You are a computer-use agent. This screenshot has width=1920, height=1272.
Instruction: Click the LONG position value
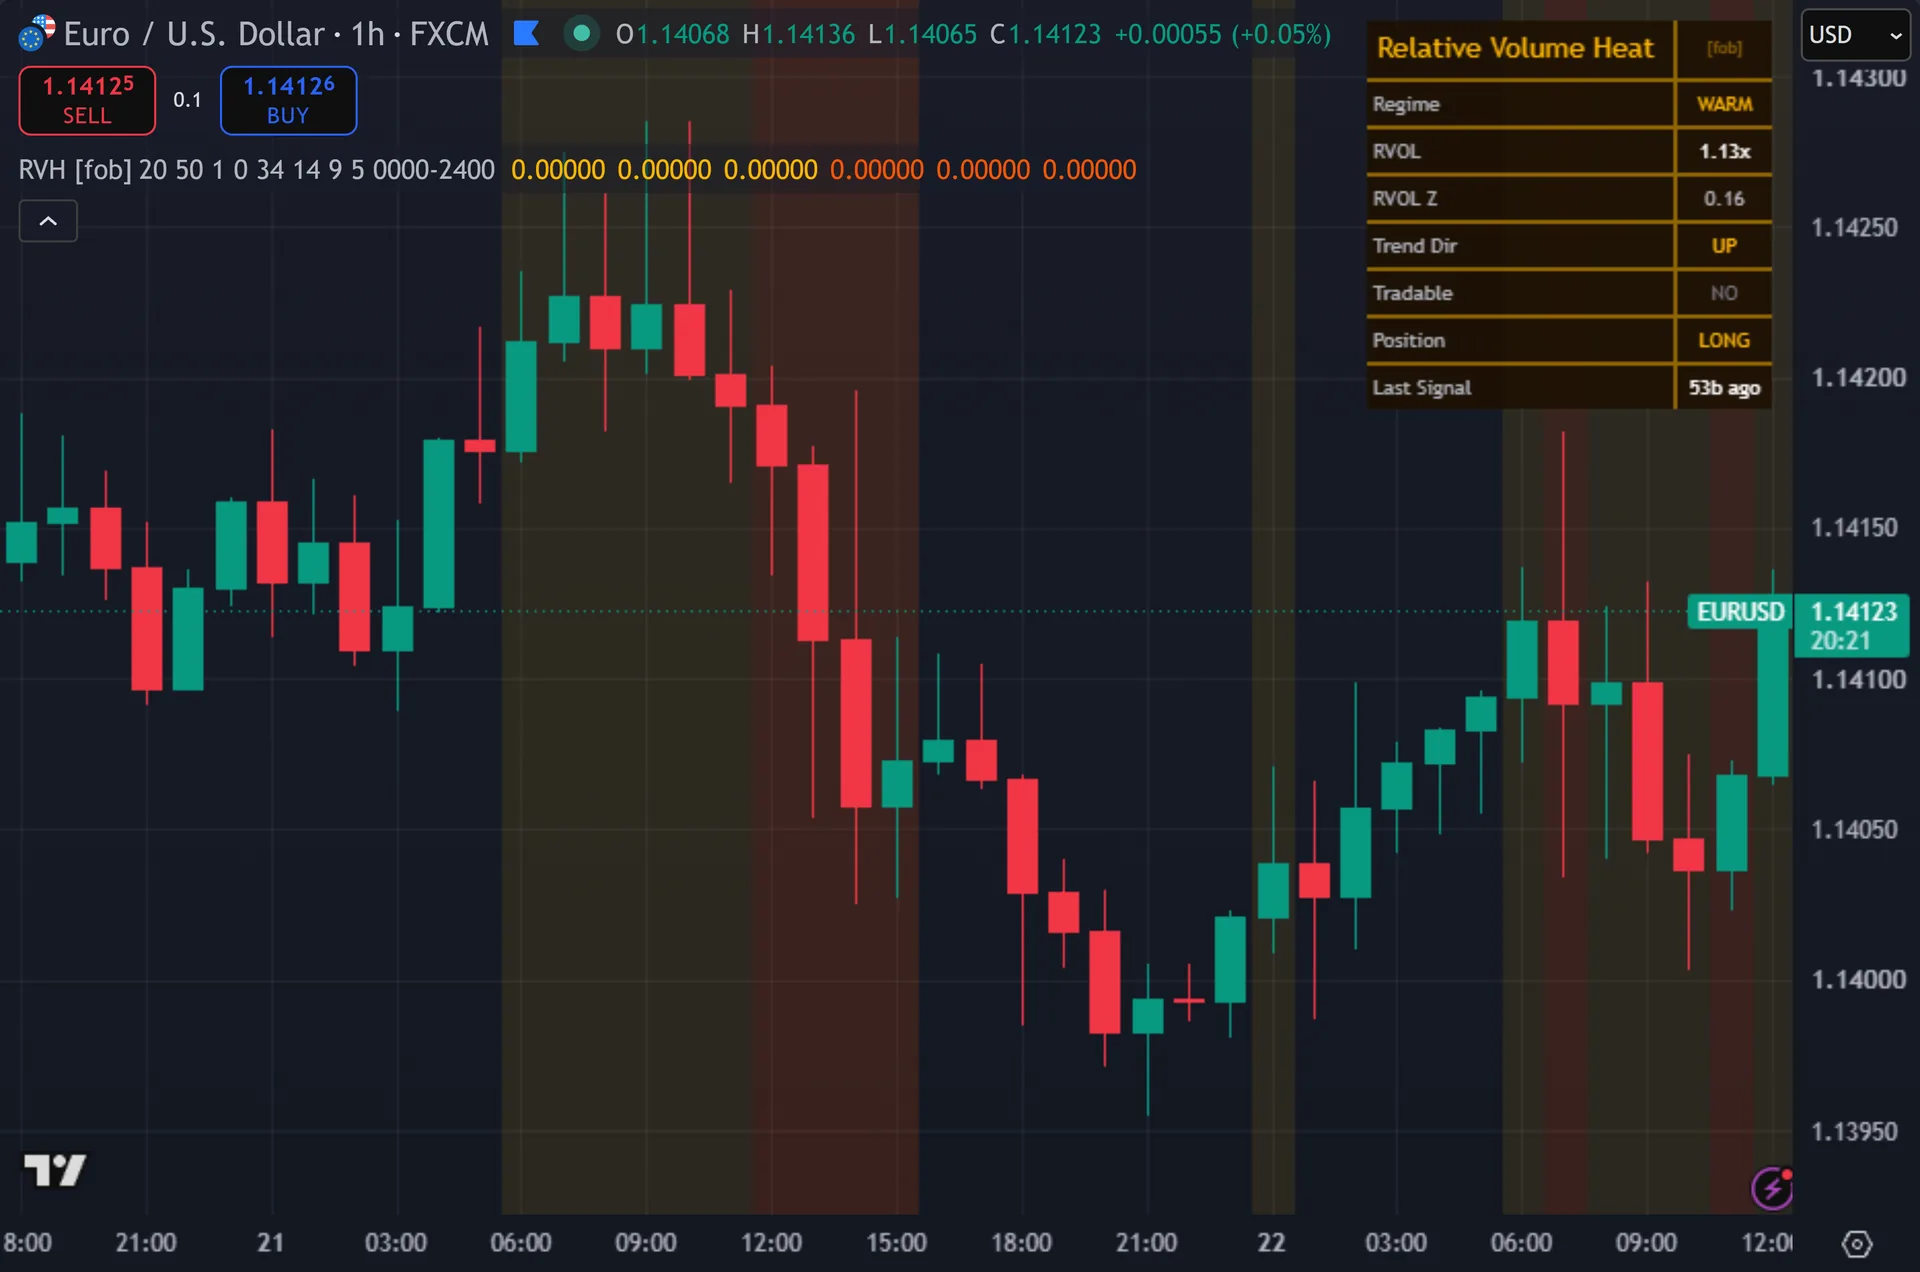[1724, 340]
